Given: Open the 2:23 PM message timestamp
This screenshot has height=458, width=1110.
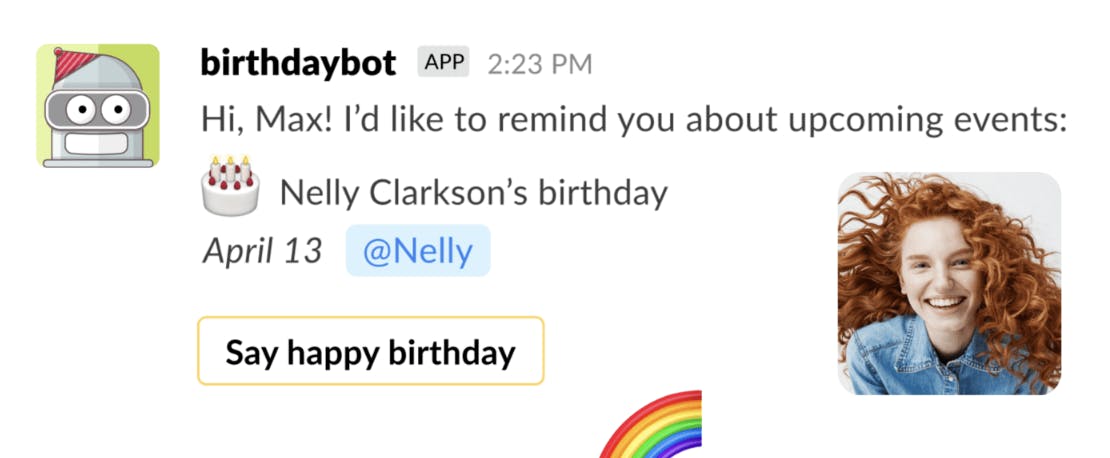Looking at the screenshot, I should [x=540, y=64].
